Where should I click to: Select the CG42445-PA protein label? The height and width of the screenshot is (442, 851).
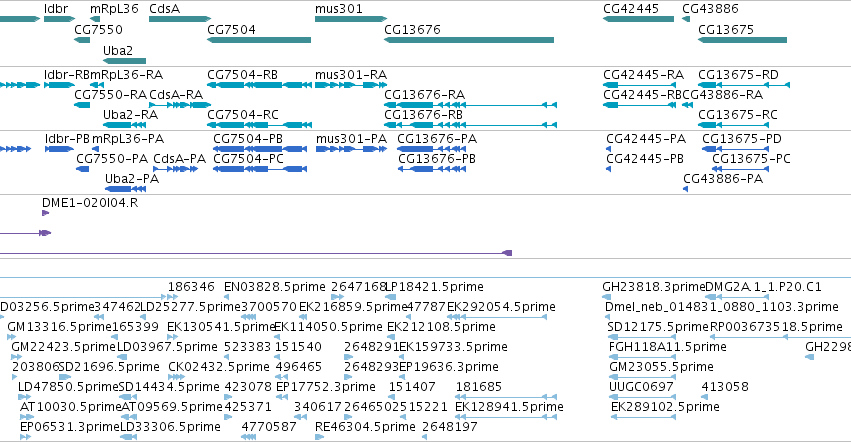(x=646, y=138)
